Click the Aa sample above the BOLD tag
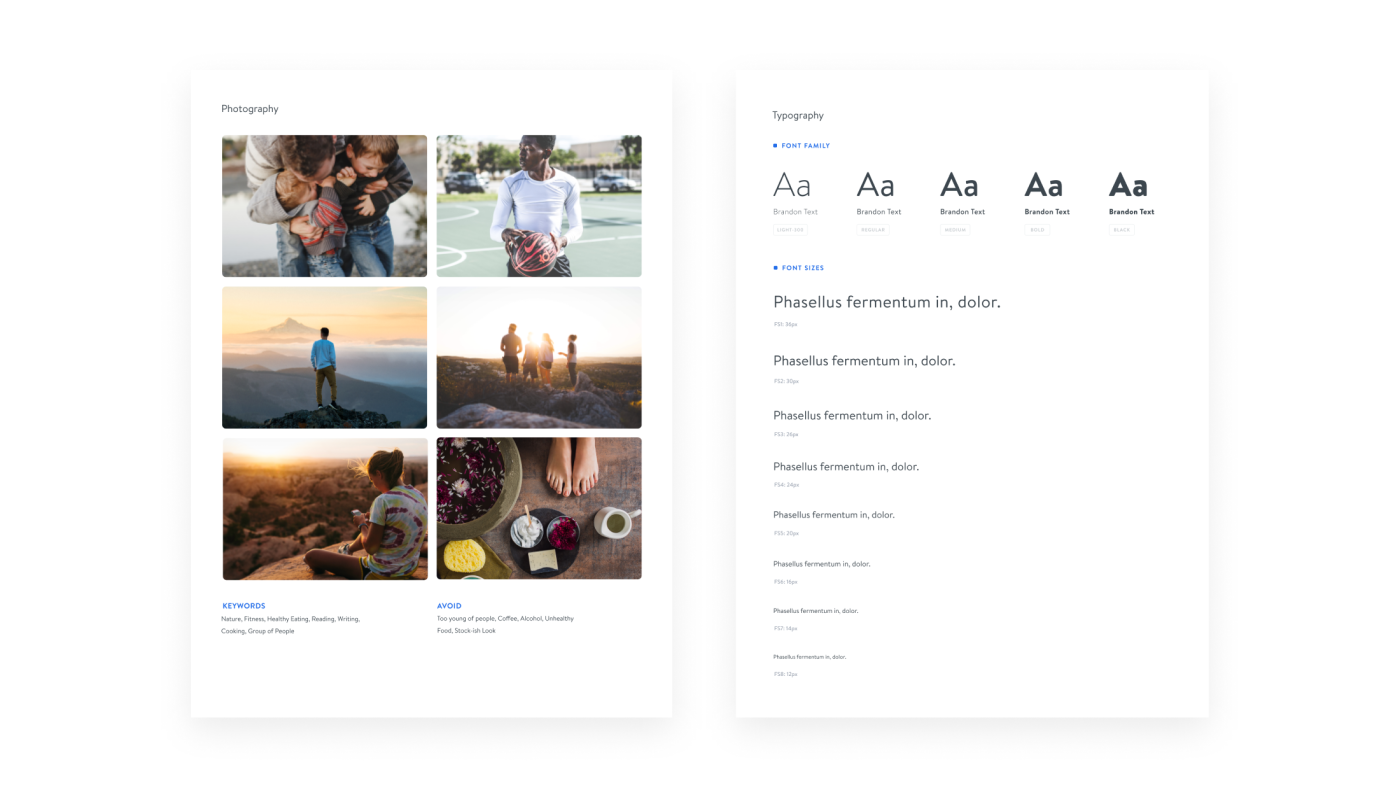Image resolution: width=1400 pixels, height=788 pixels. coord(1043,185)
